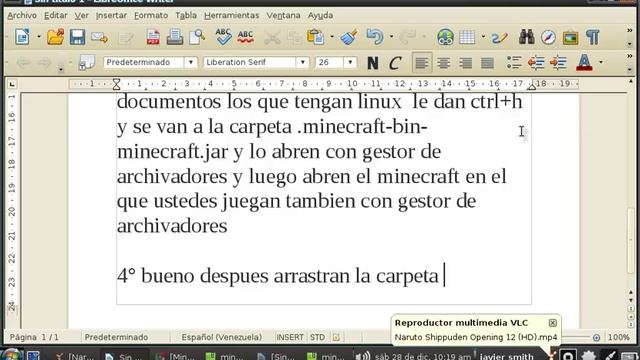Open the Insertar menu
The width and height of the screenshot is (640, 360).
point(111,16)
